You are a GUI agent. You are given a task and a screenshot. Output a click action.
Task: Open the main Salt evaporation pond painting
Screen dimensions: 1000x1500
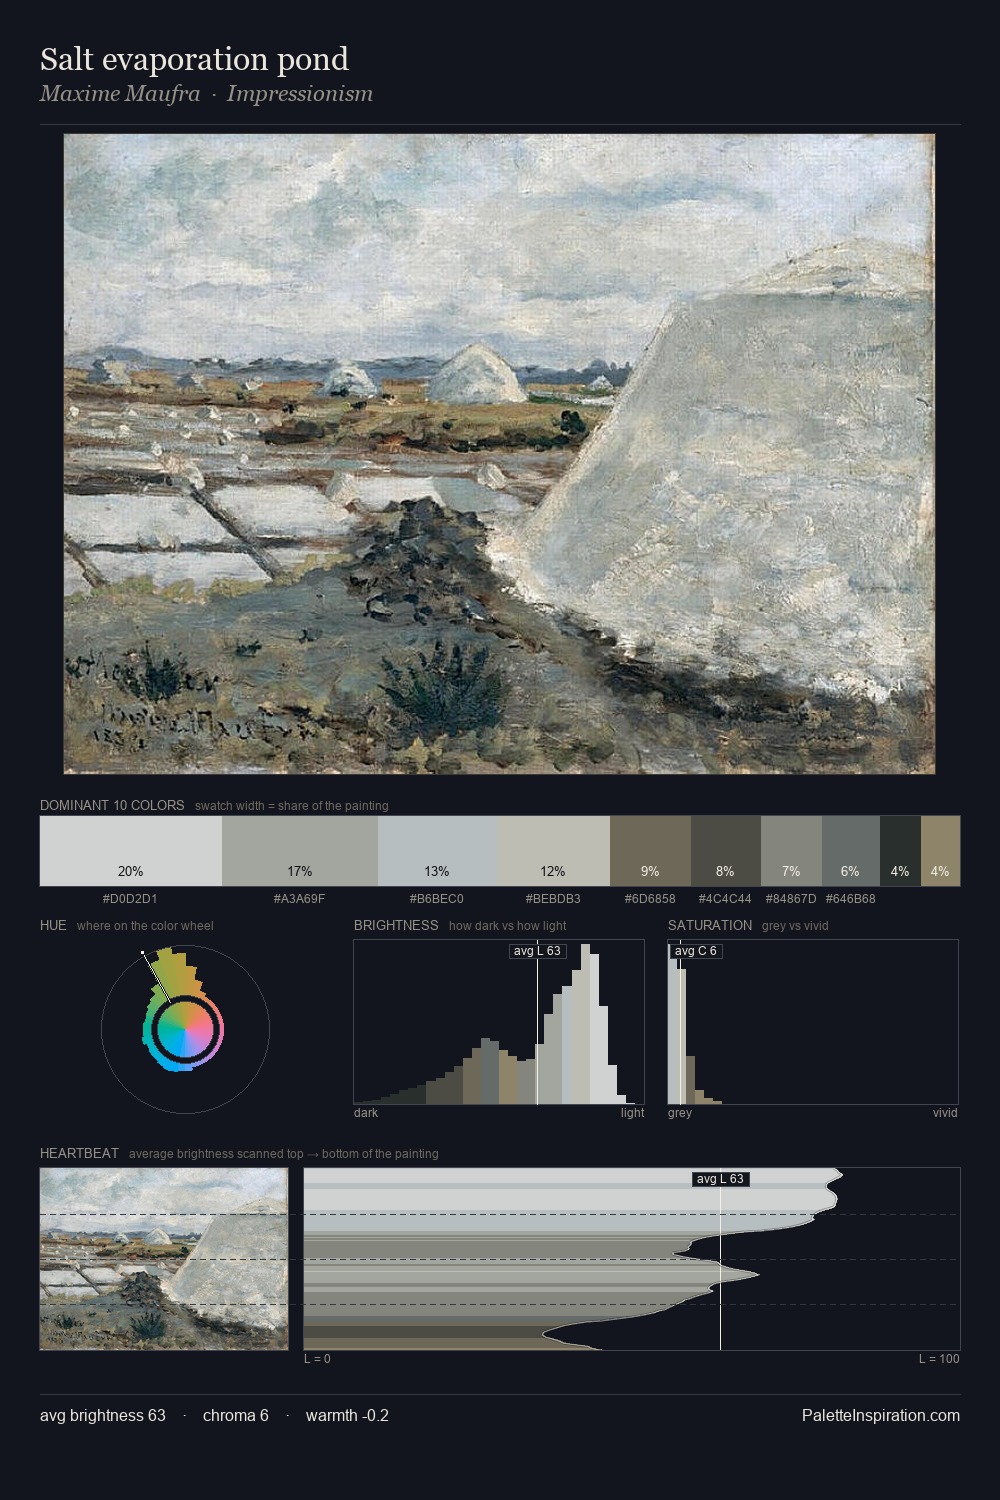coord(499,454)
